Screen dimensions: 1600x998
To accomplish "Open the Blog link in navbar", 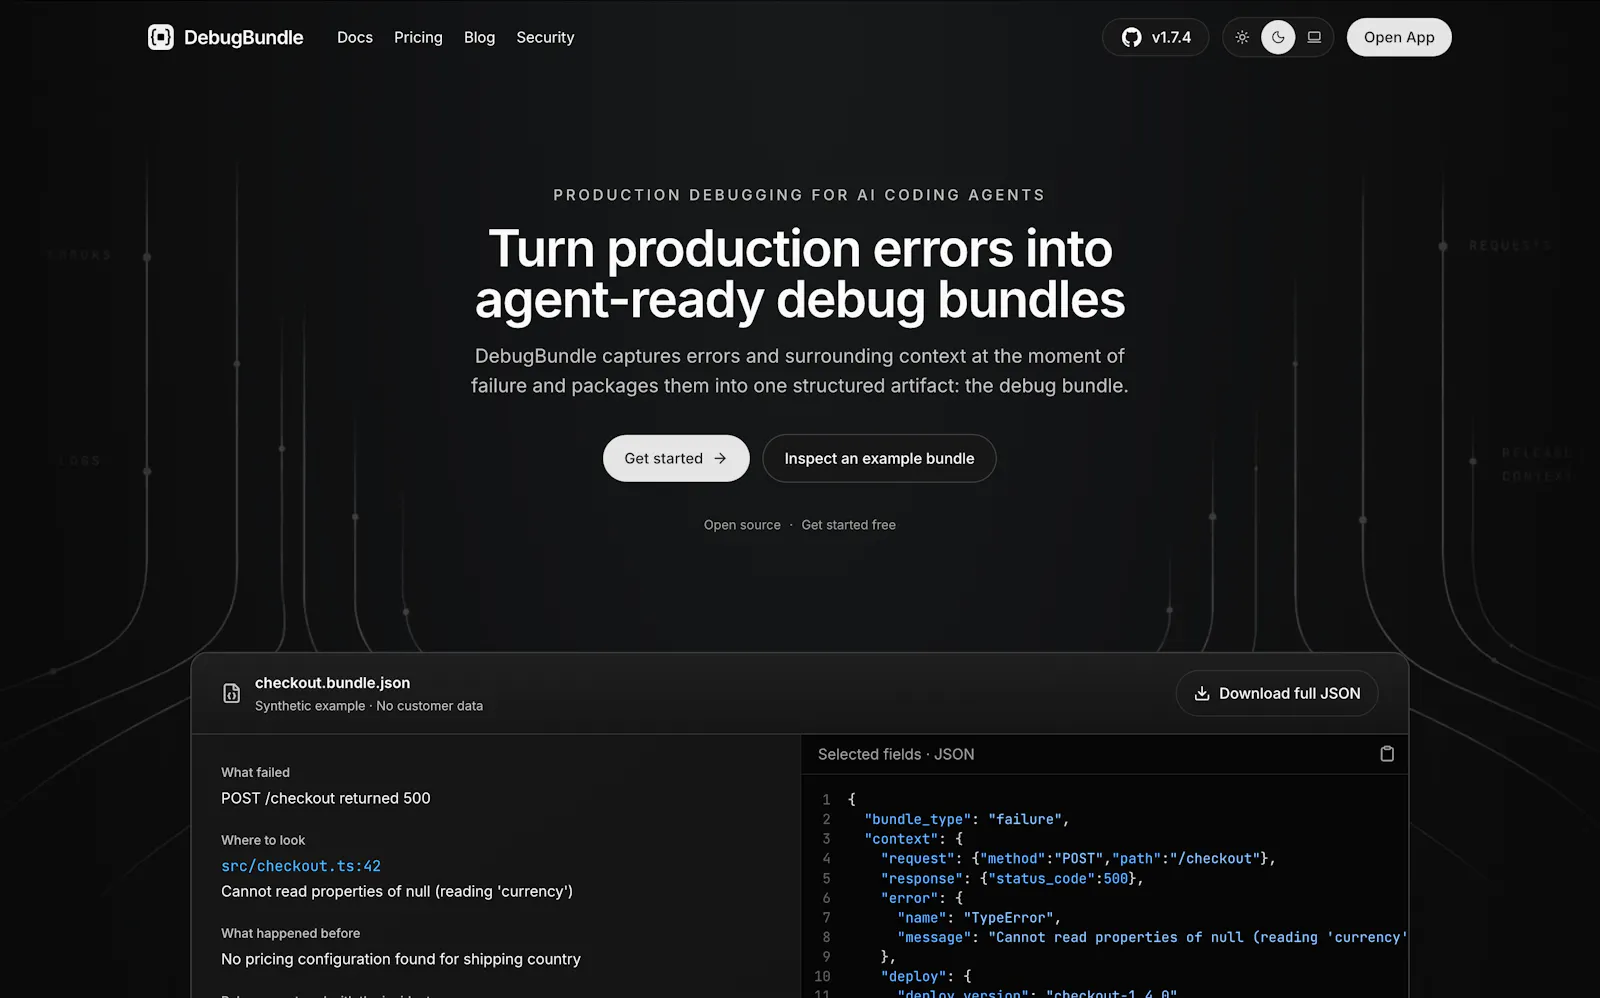I will tap(479, 37).
